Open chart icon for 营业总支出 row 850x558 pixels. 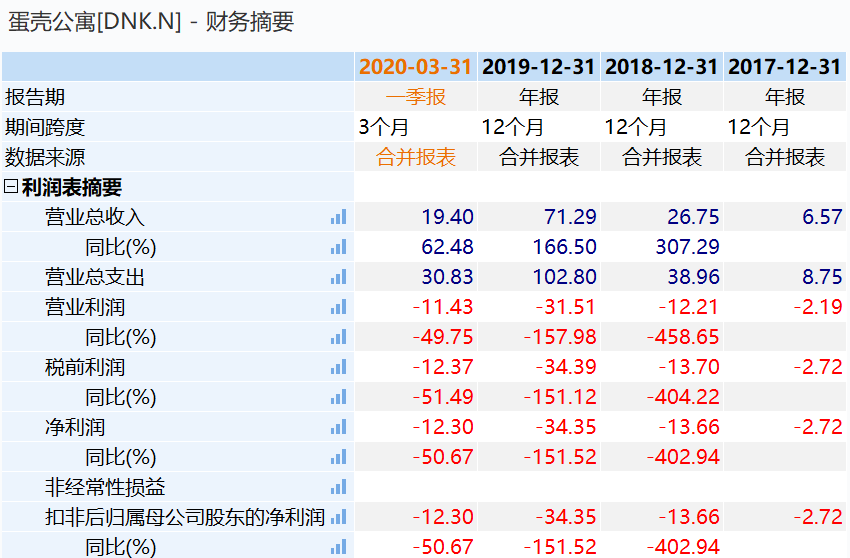pos(338,277)
